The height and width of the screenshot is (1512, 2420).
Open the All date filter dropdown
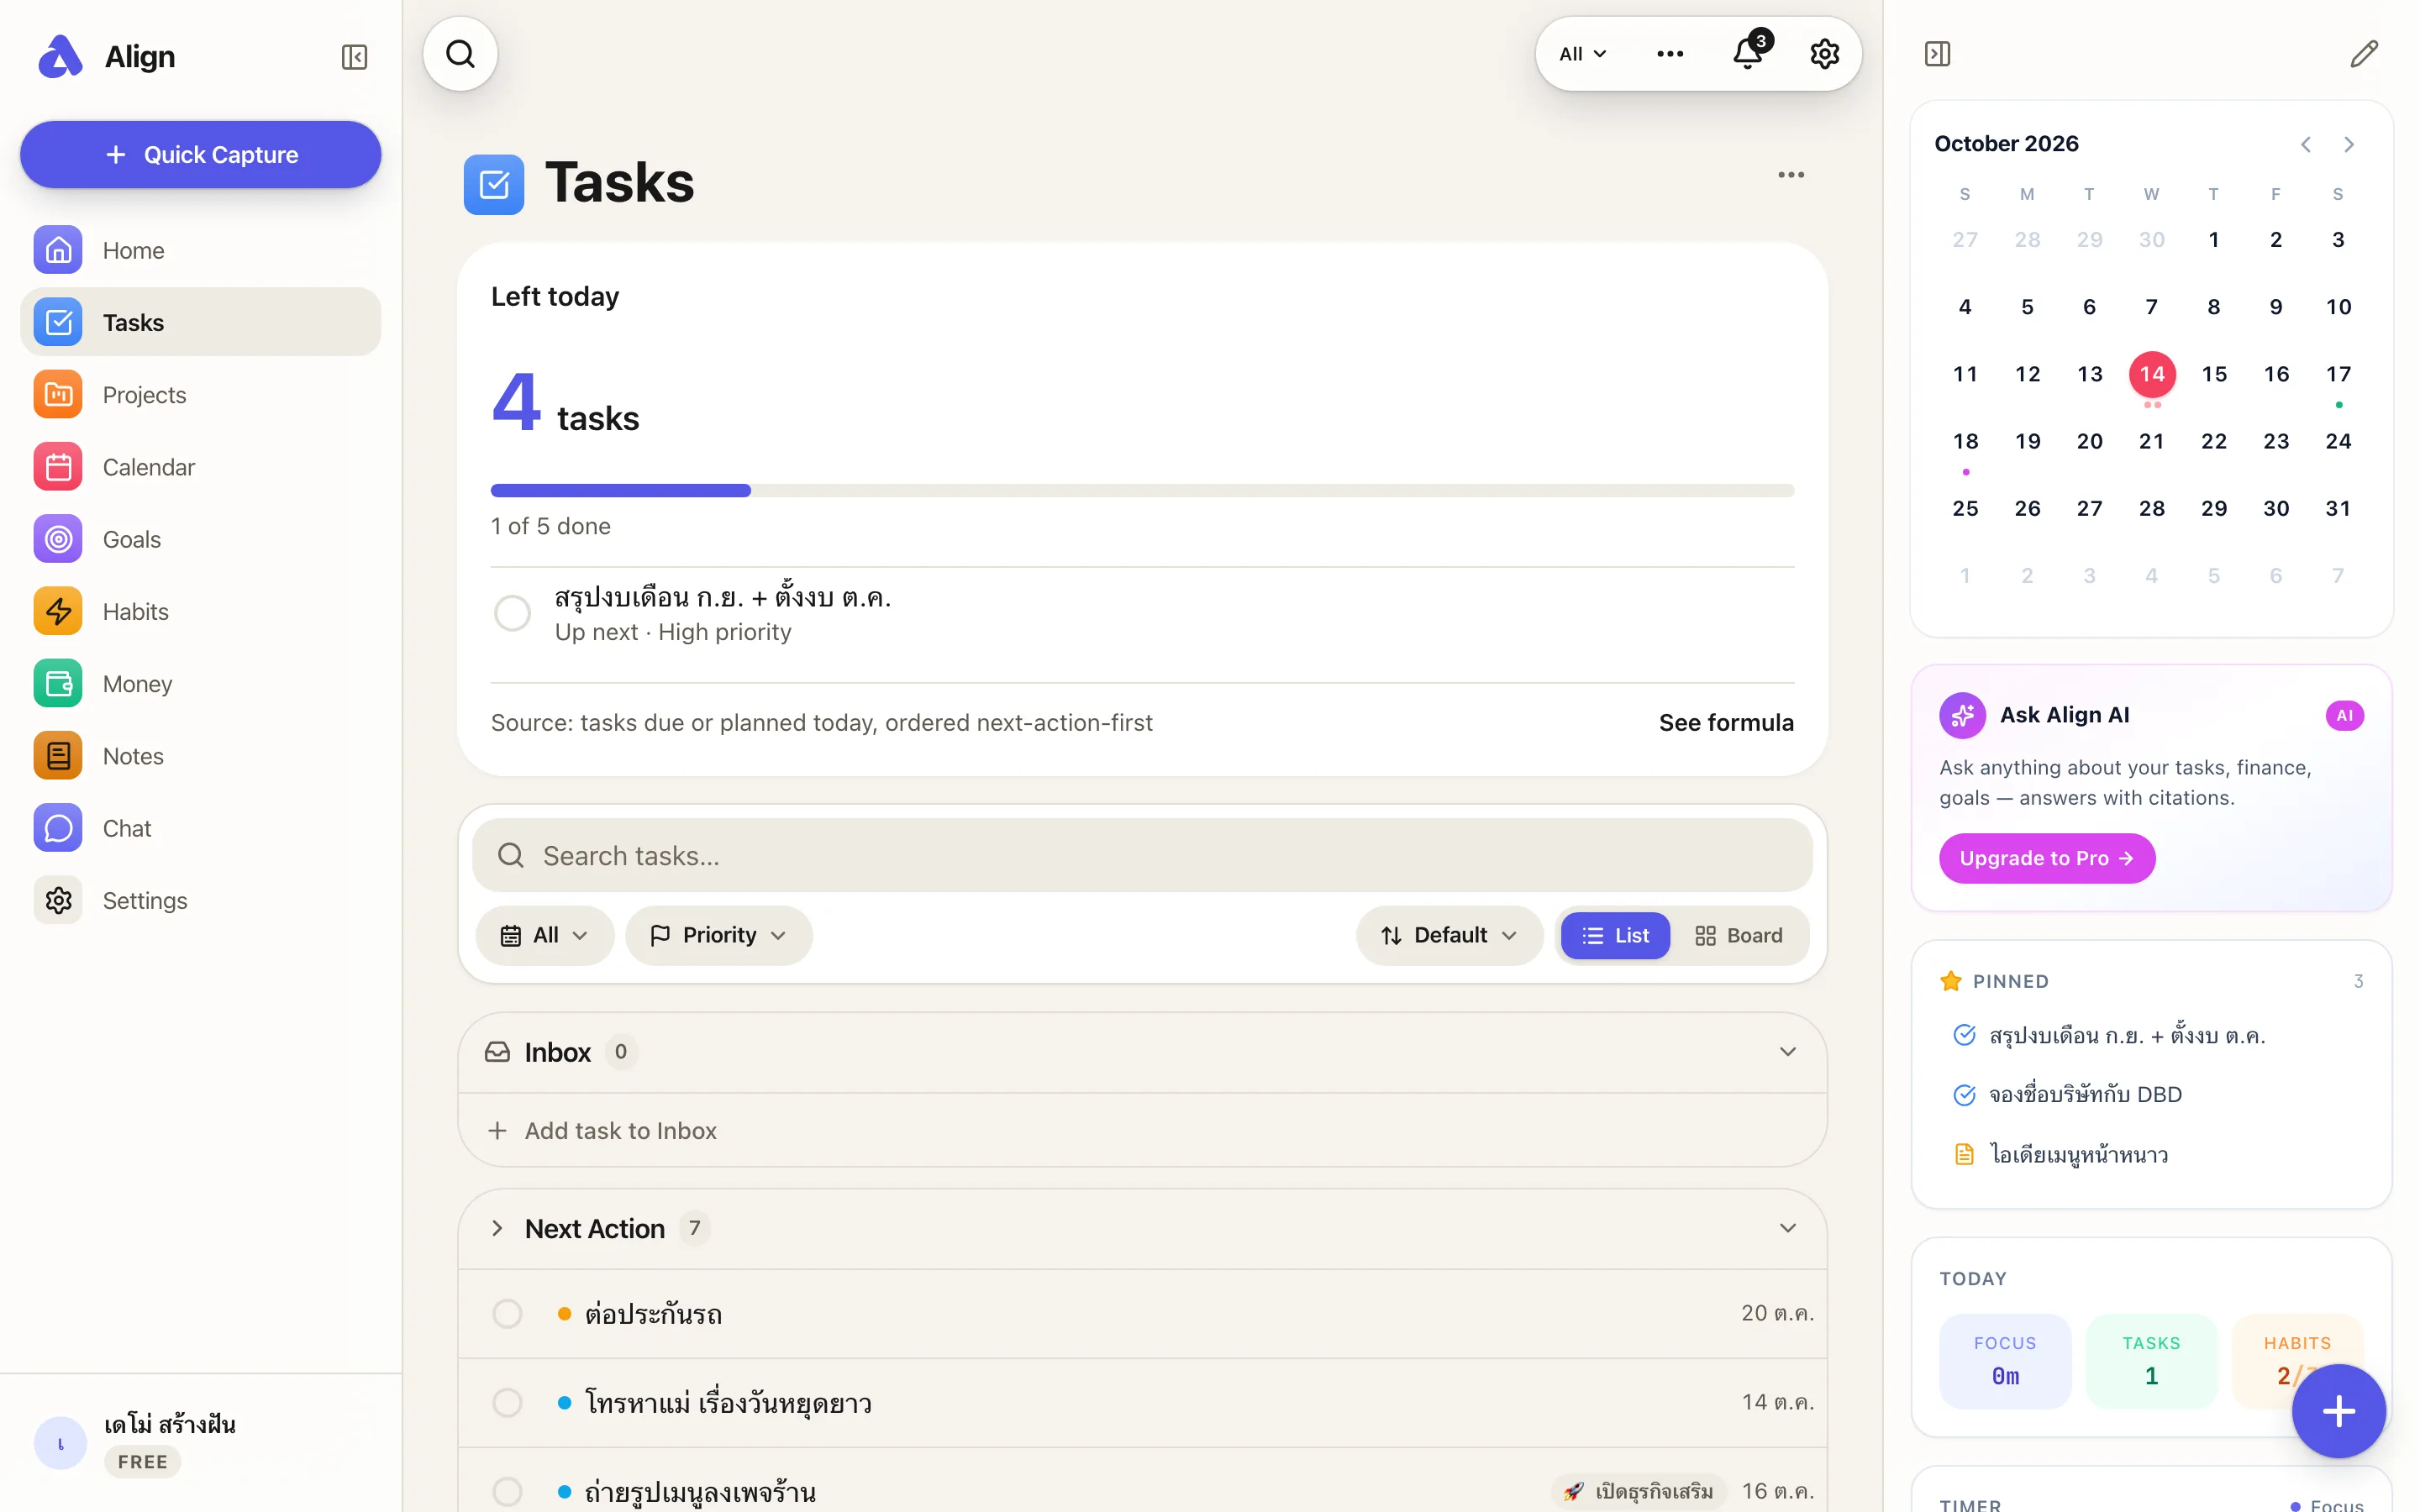[544, 935]
